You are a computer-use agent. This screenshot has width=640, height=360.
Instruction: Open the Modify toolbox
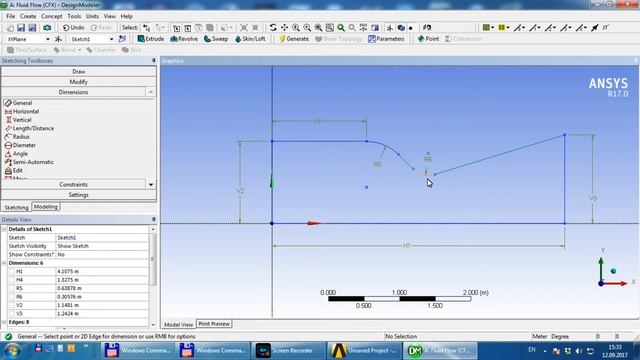(78, 82)
